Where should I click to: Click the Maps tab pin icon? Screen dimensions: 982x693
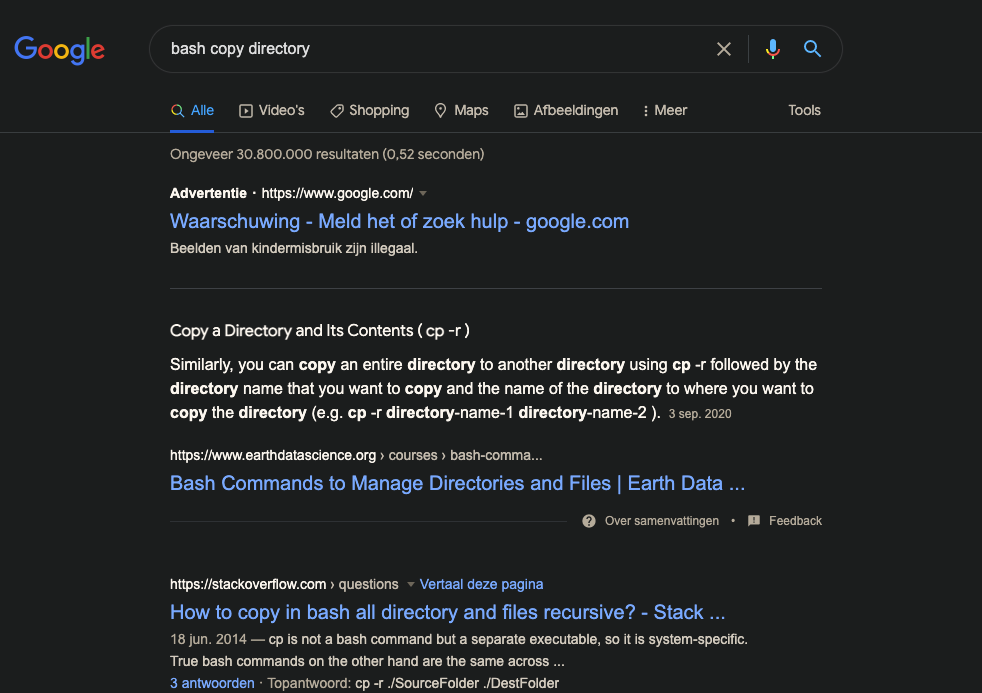441,111
